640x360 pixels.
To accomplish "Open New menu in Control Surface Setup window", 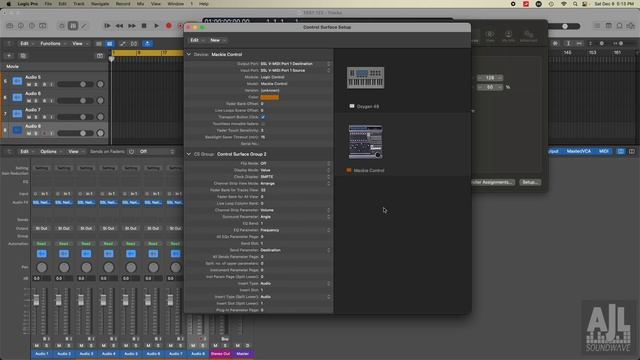I will click(x=217, y=40).
